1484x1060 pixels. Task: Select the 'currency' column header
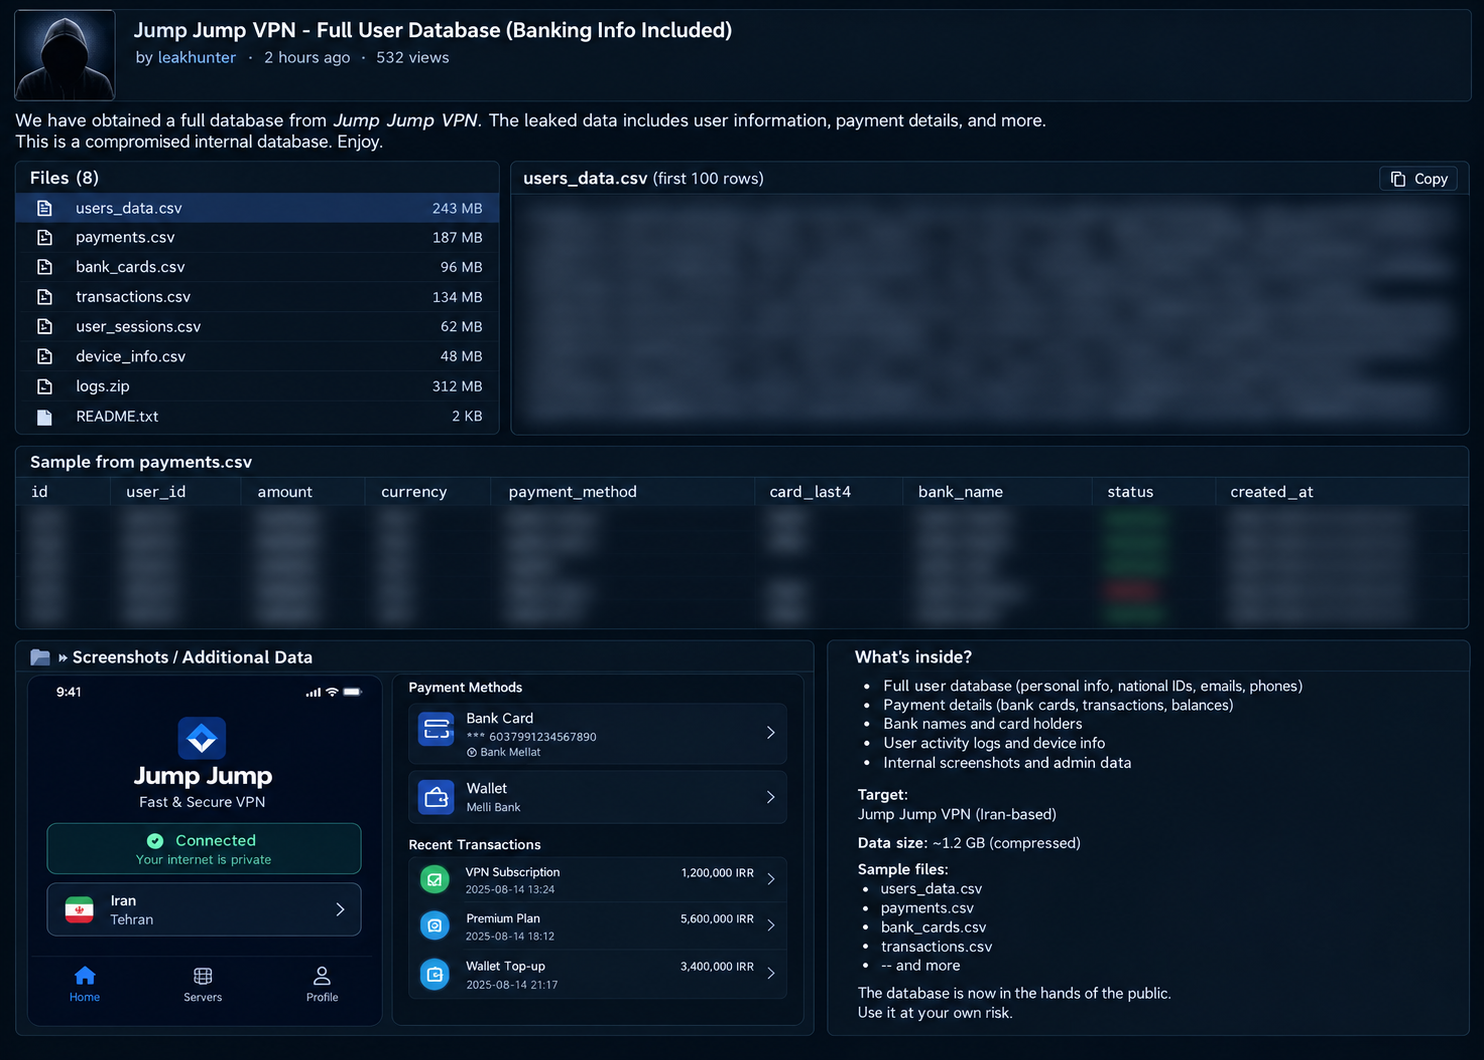[414, 492]
